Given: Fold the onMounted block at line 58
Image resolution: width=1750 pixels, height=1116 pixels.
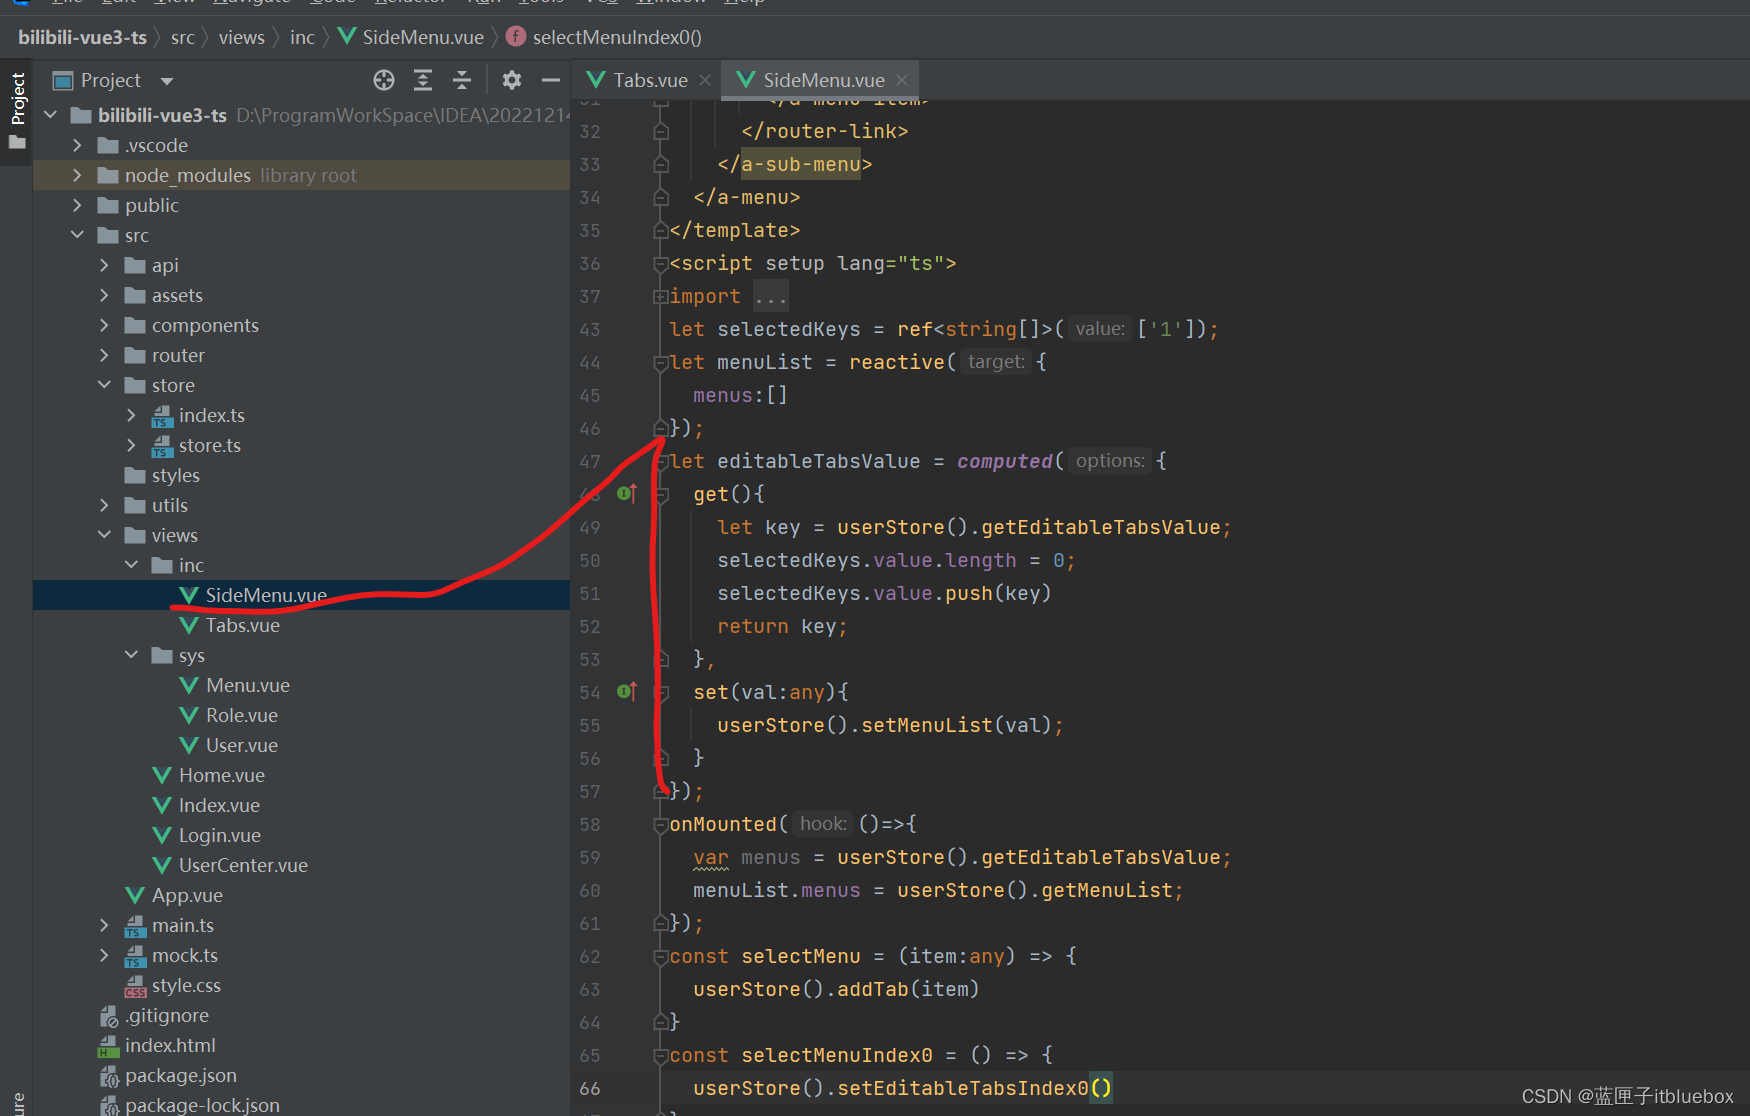Looking at the screenshot, I should [x=660, y=825].
